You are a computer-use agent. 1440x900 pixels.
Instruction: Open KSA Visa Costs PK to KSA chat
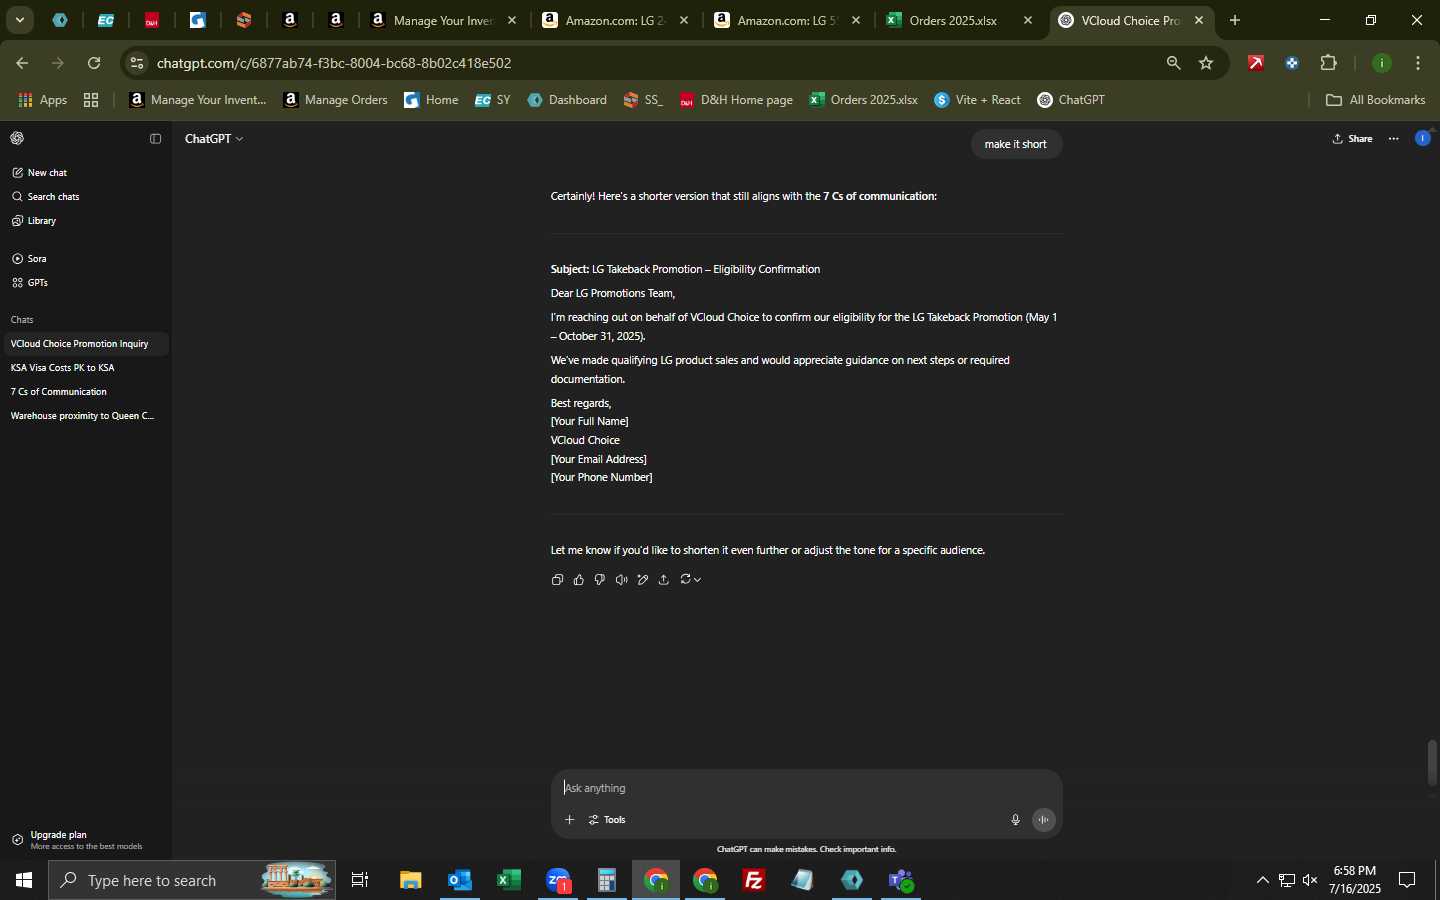pyautogui.click(x=85, y=368)
